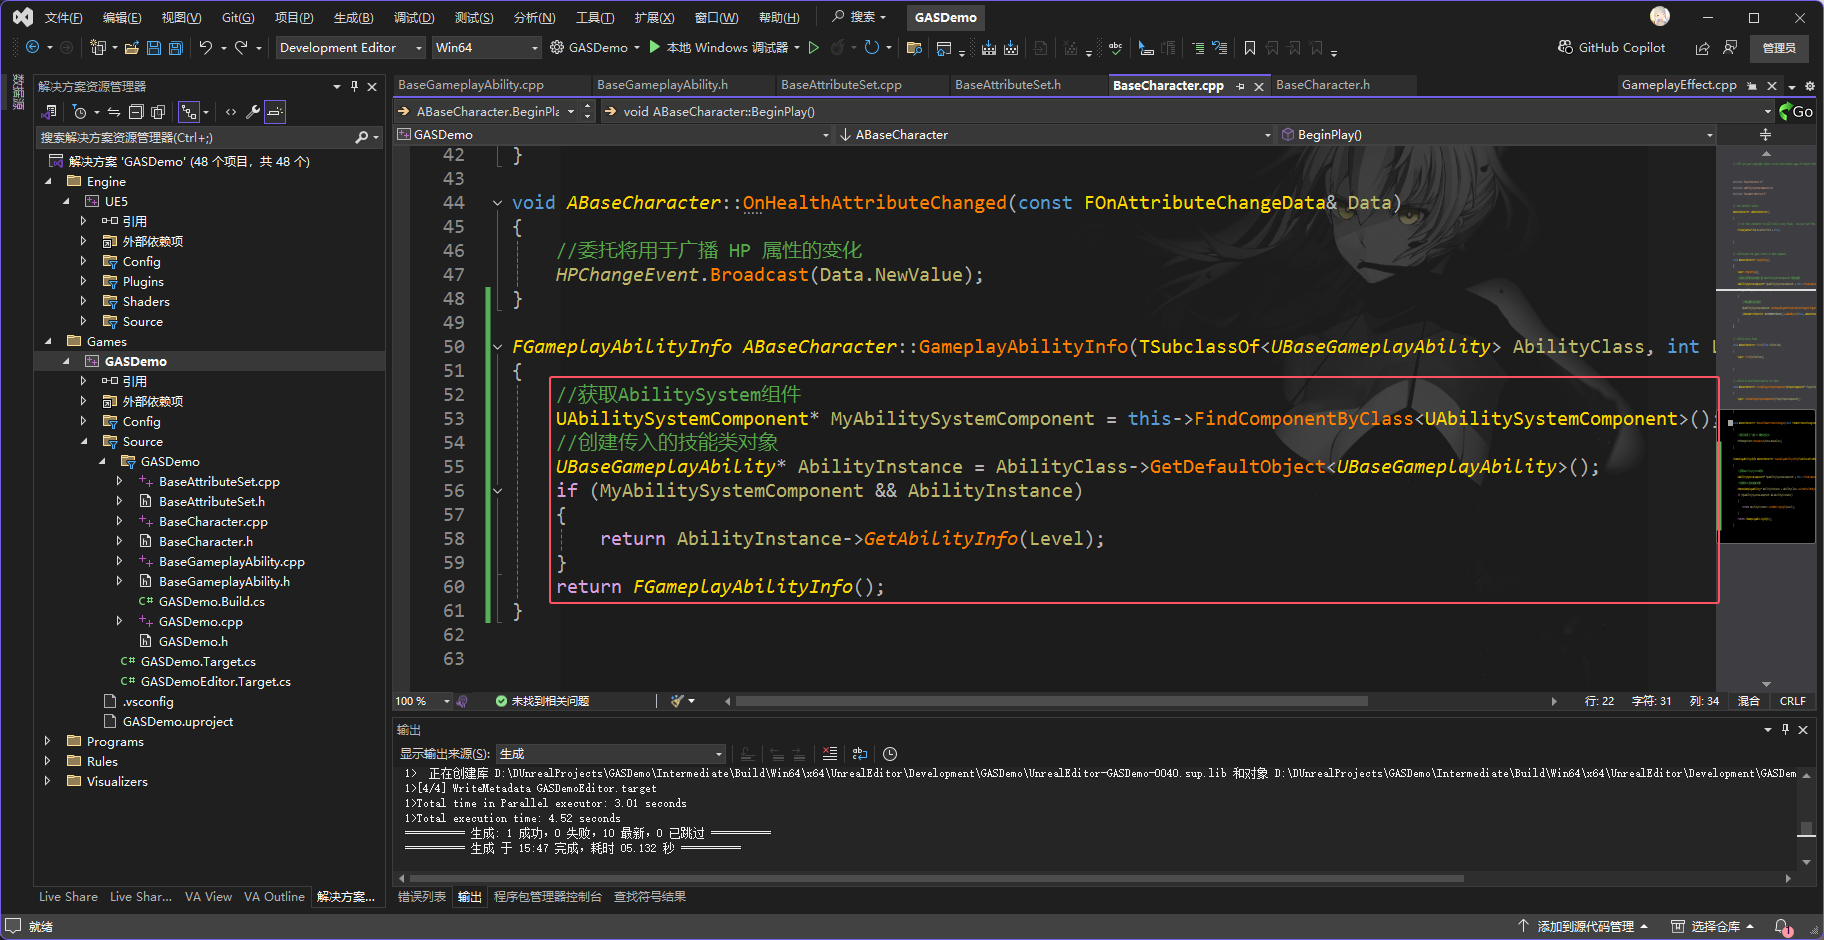The image size is (1824, 940).
Task: Click the Go button in navigation bar
Action: 1796,111
